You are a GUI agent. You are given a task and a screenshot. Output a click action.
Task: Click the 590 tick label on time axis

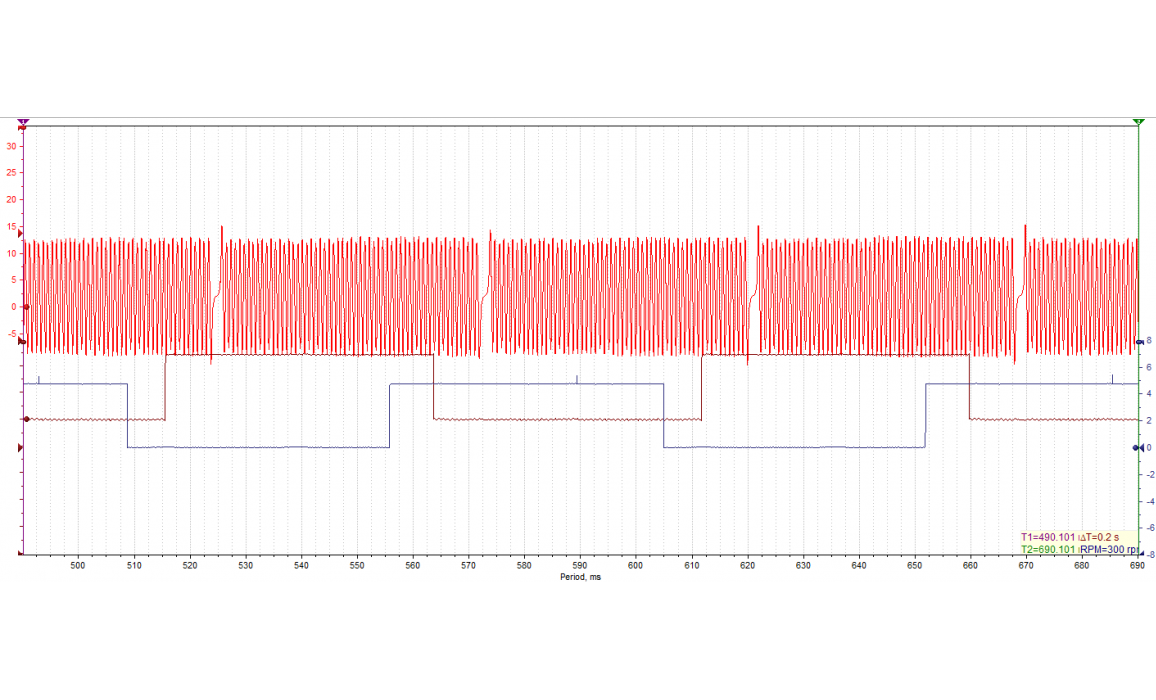(580, 566)
